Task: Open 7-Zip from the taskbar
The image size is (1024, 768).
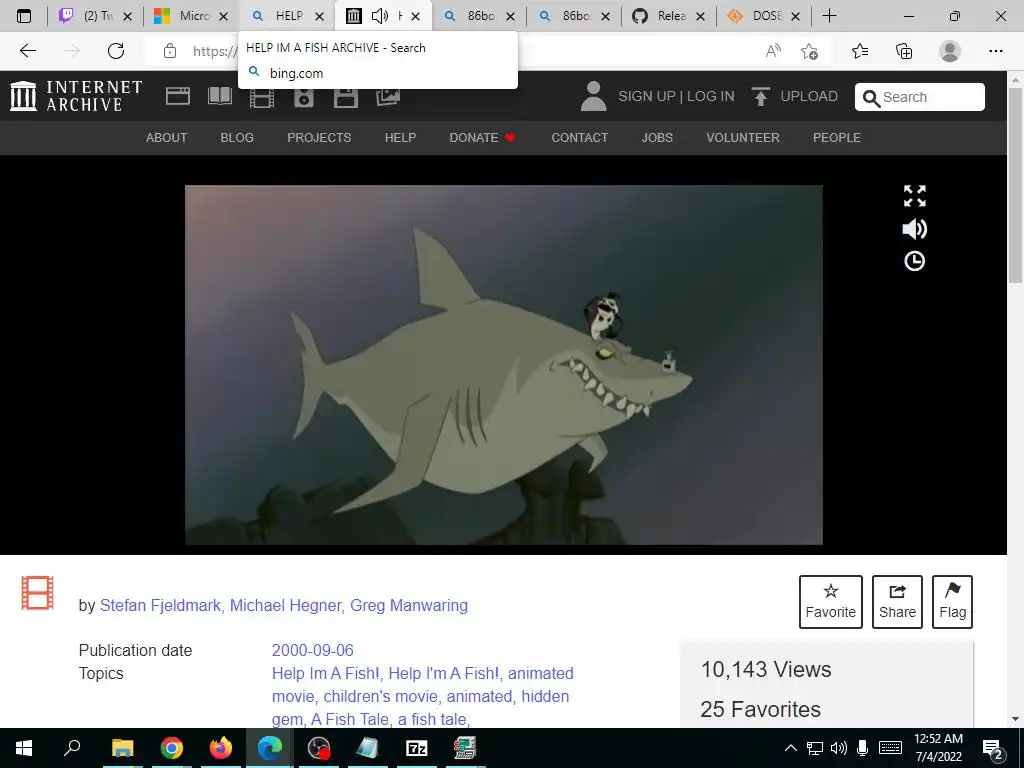Action: pos(416,748)
